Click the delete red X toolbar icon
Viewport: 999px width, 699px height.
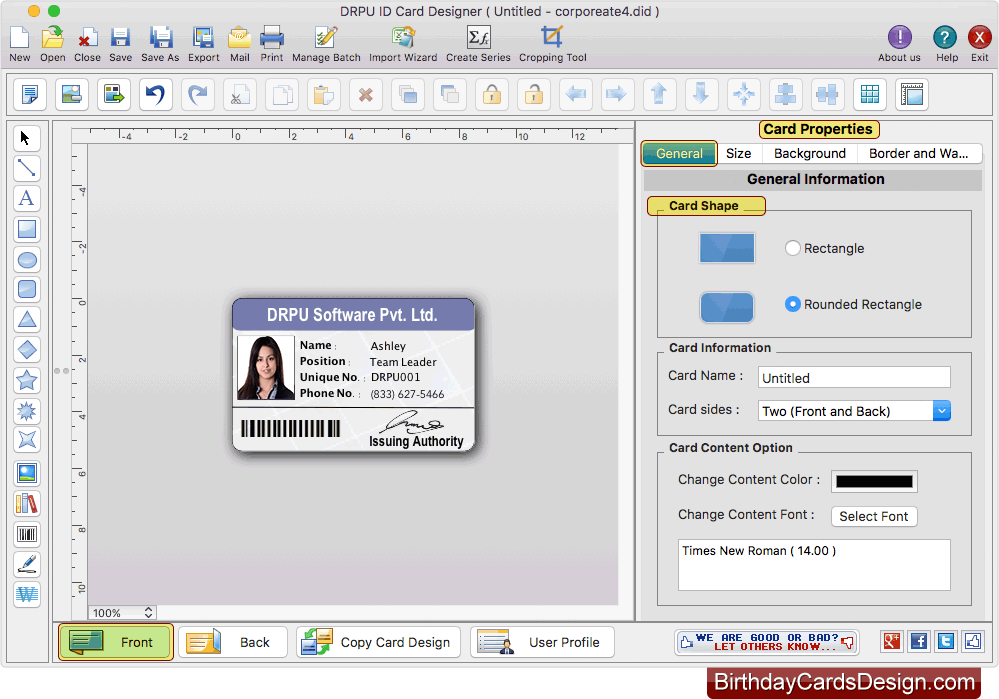pos(366,95)
